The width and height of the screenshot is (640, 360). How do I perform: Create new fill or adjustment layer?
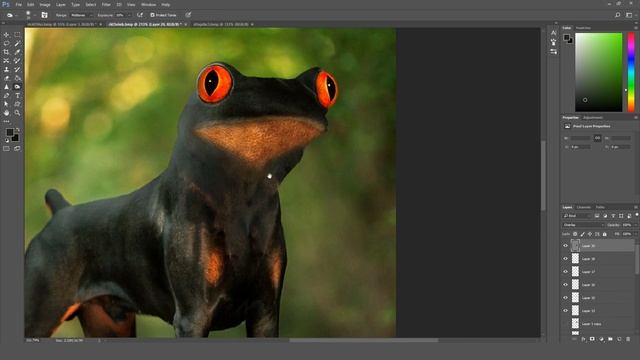pos(601,339)
